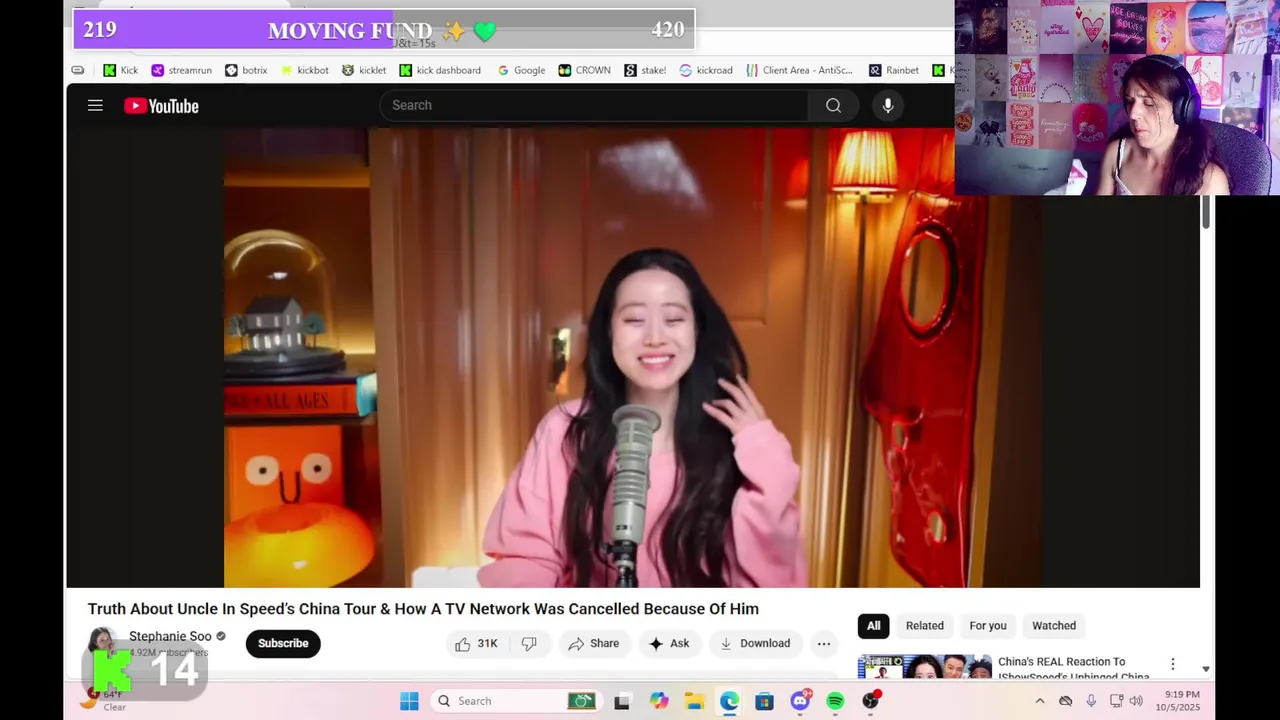Screen dimensions: 1280x720
Task: Open more actions three-dot menu under video
Action: (x=823, y=644)
